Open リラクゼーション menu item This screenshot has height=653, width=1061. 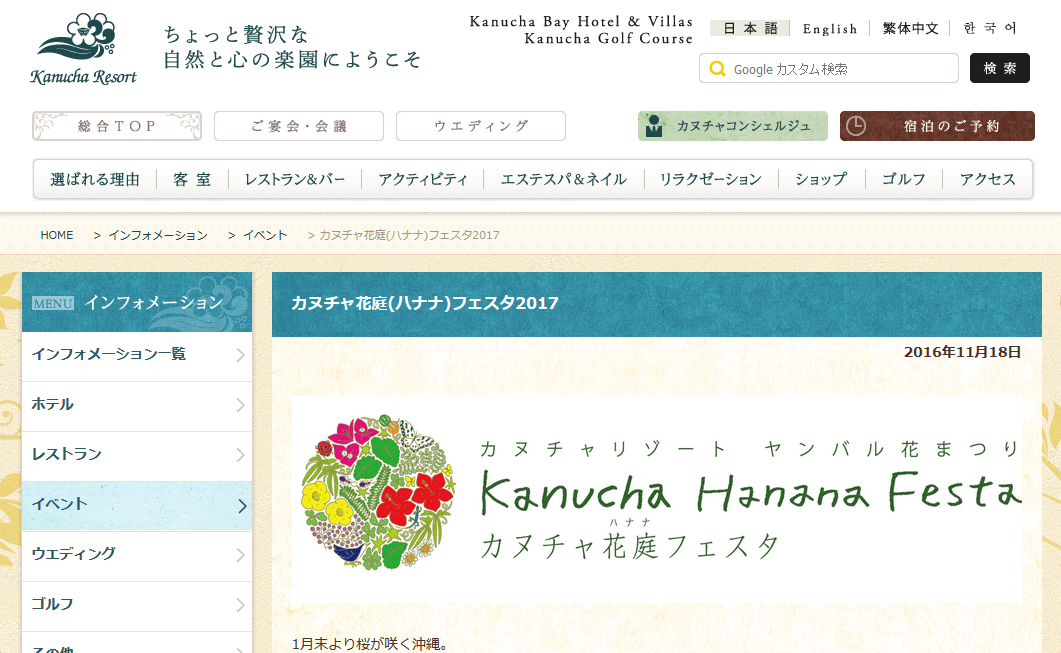coord(710,179)
